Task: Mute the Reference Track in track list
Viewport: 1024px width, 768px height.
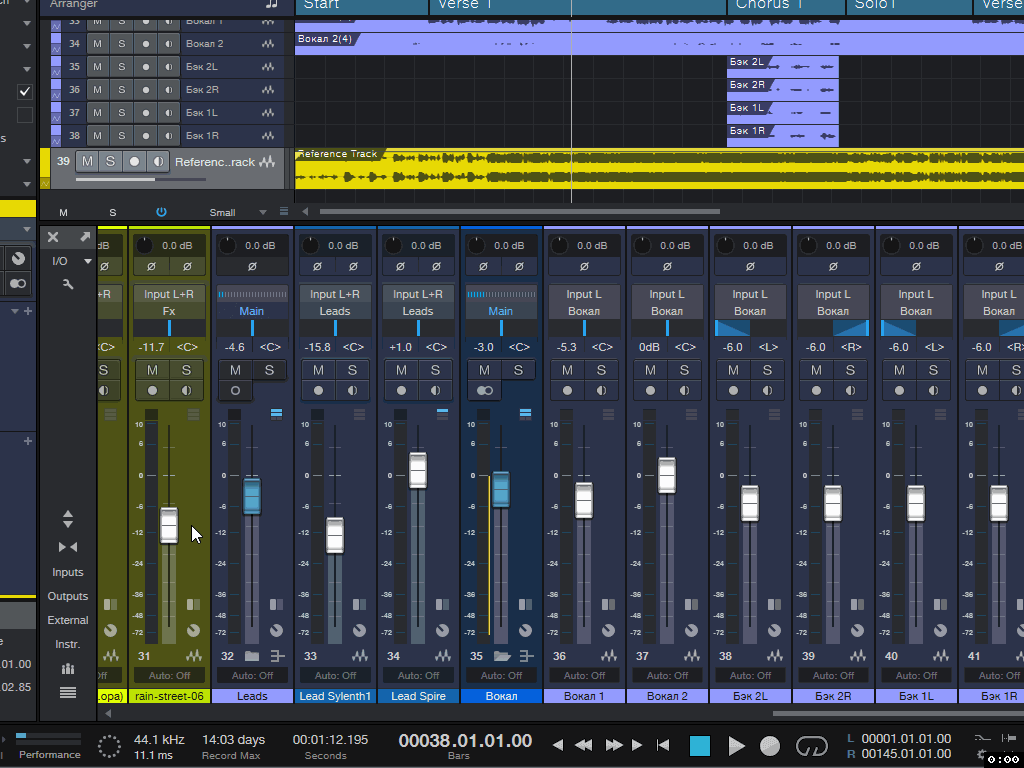Action: [88, 161]
